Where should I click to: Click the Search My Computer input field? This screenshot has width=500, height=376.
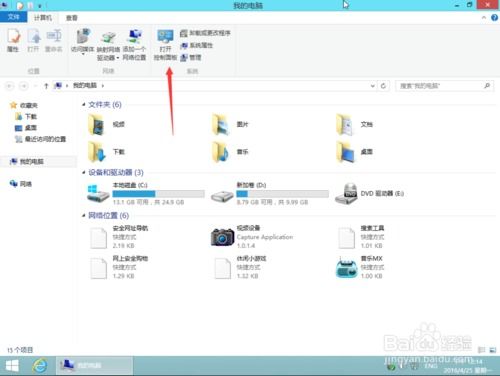click(444, 86)
